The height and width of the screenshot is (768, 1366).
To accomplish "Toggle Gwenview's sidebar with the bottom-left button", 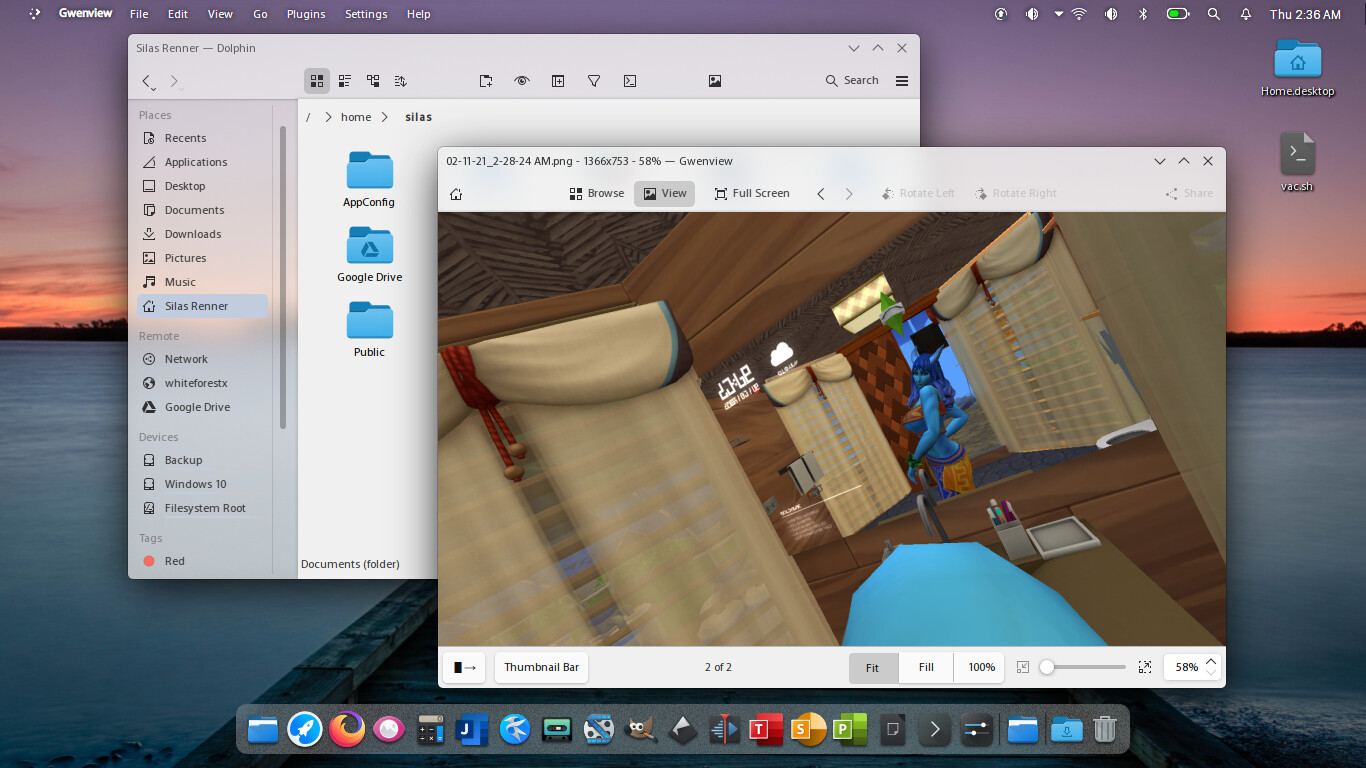I will click(x=464, y=667).
